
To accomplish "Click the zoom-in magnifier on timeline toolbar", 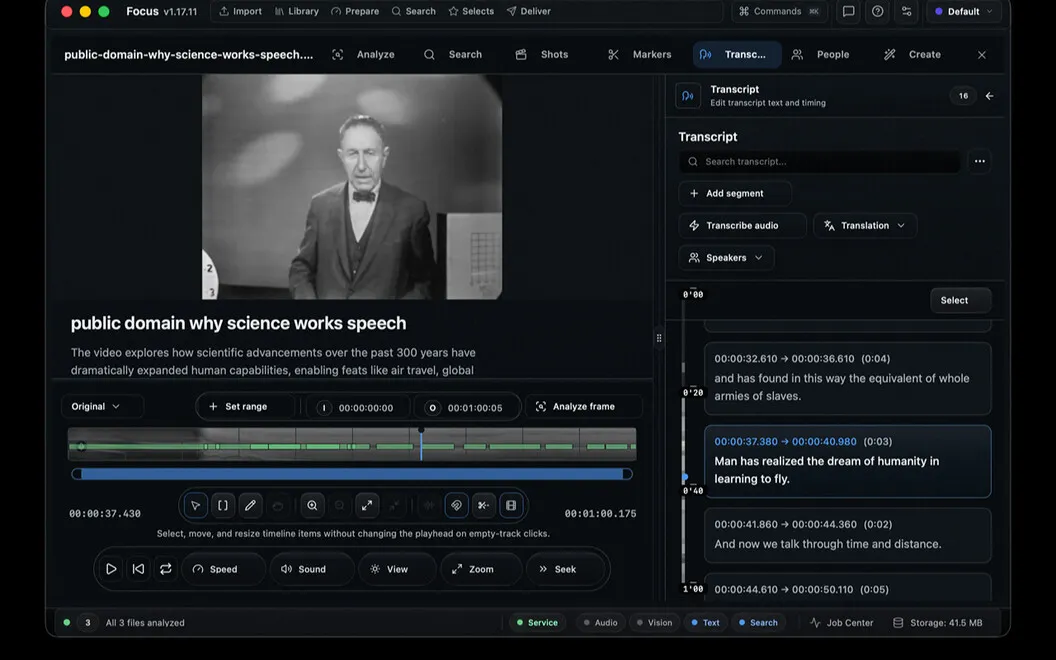I will pyautogui.click(x=312, y=505).
